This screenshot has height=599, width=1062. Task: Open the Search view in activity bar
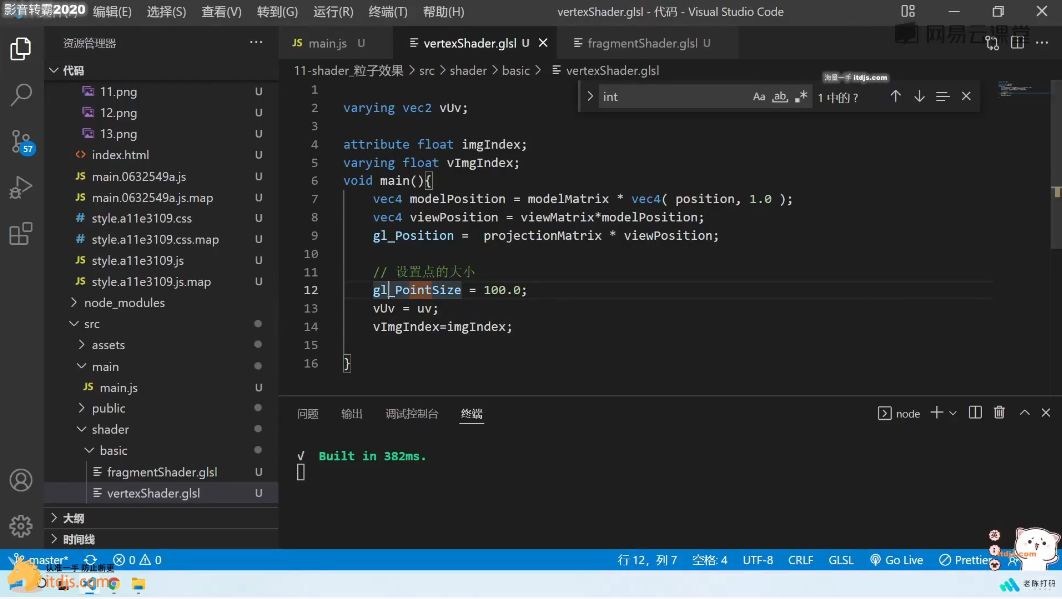coord(21,95)
